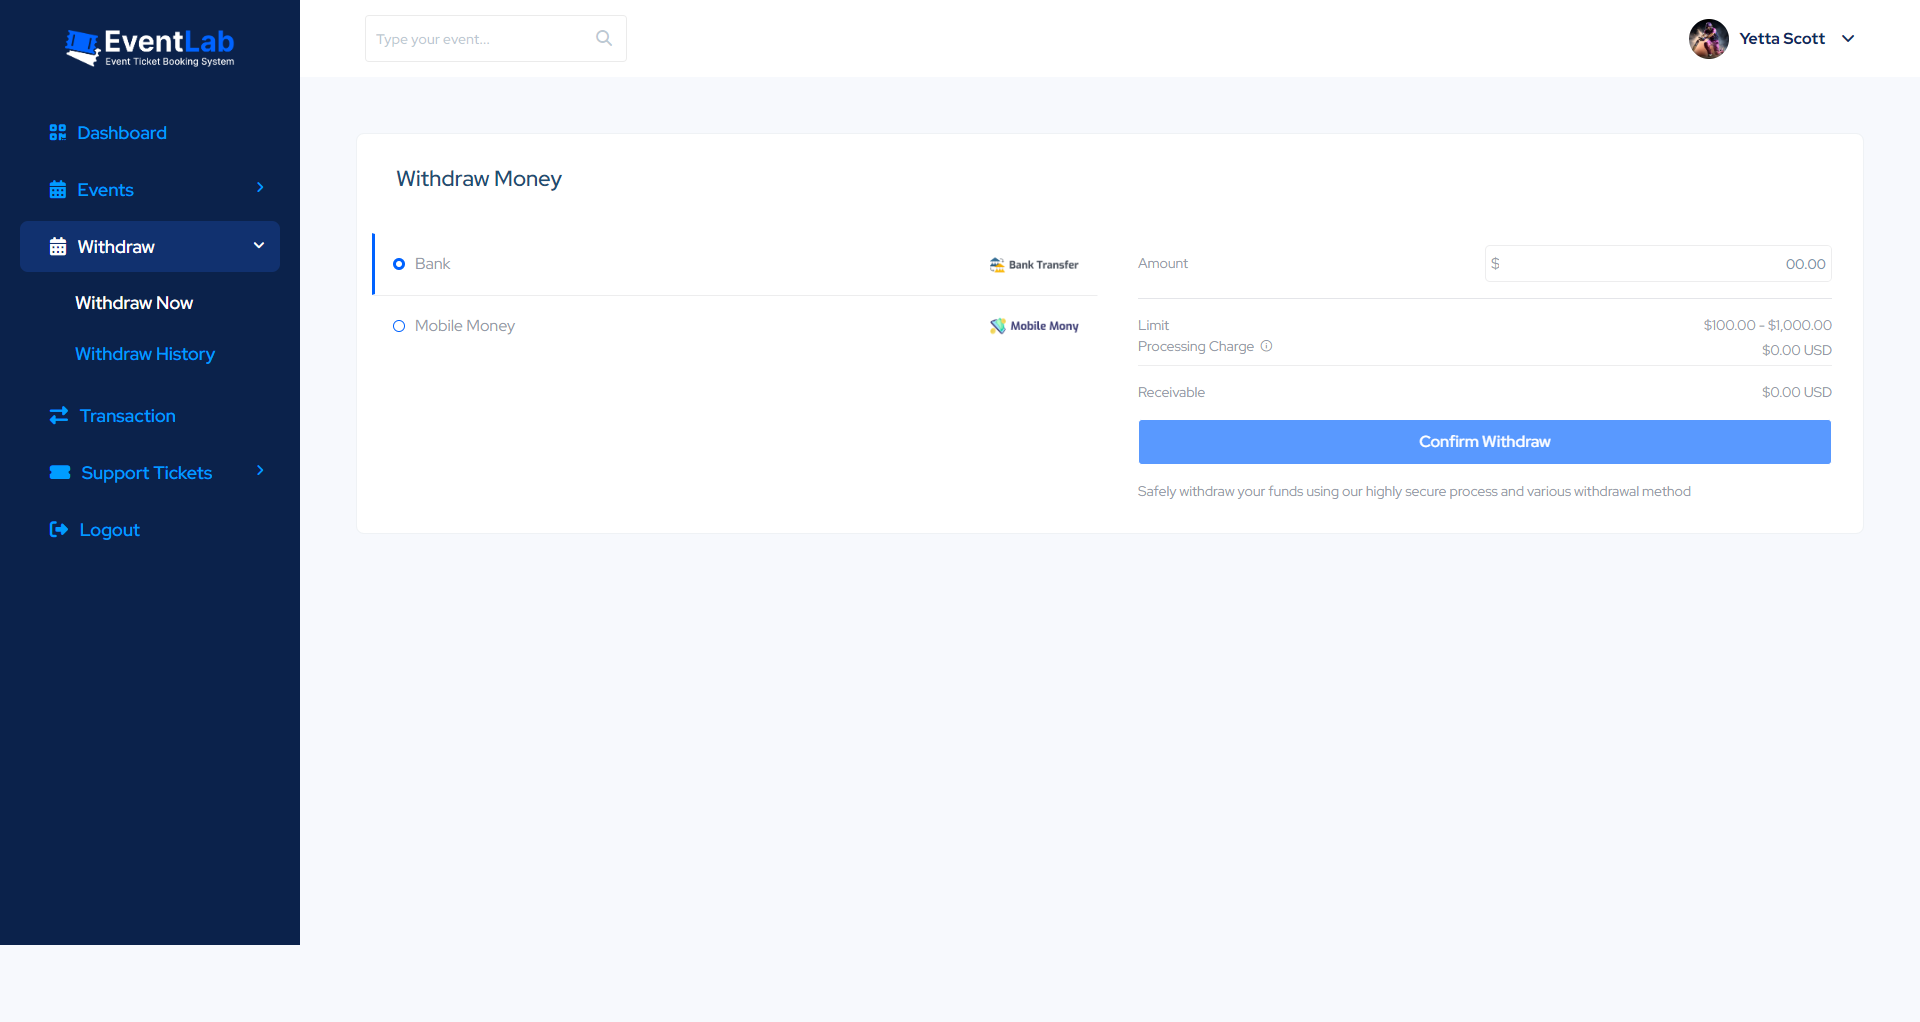
Task: Open the Support Tickets section
Action: click(x=146, y=472)
